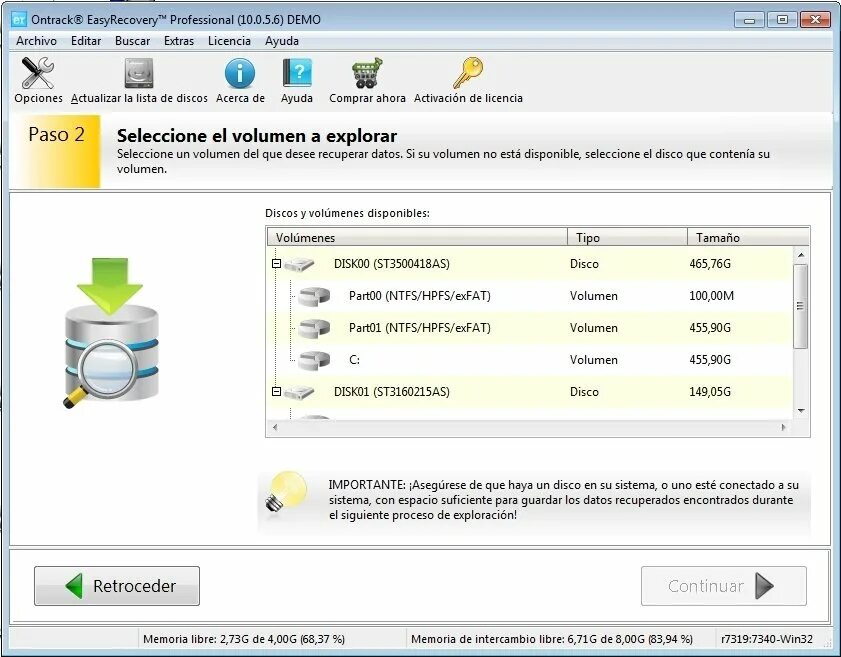Click the Memoria libre status entry
The height and width of the screenshot is (657, 841).
(x=244, y=639)
